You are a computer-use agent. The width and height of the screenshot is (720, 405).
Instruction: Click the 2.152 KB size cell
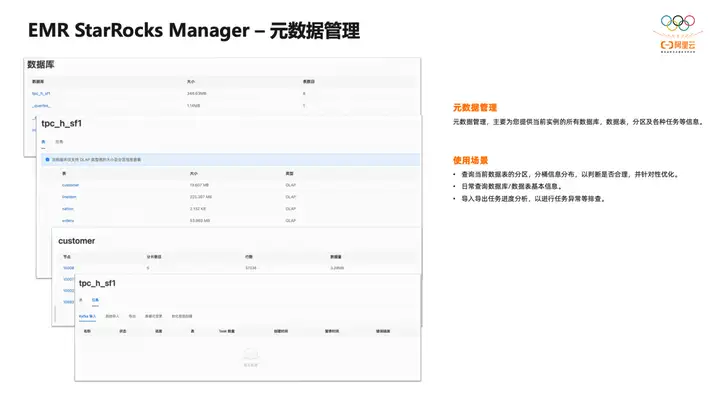click(197, 209)
